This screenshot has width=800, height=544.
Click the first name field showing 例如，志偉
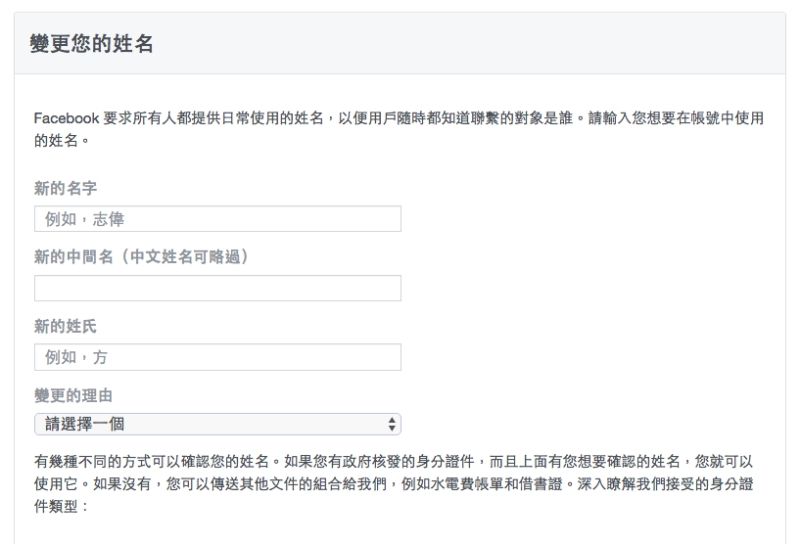pos(217,219)
